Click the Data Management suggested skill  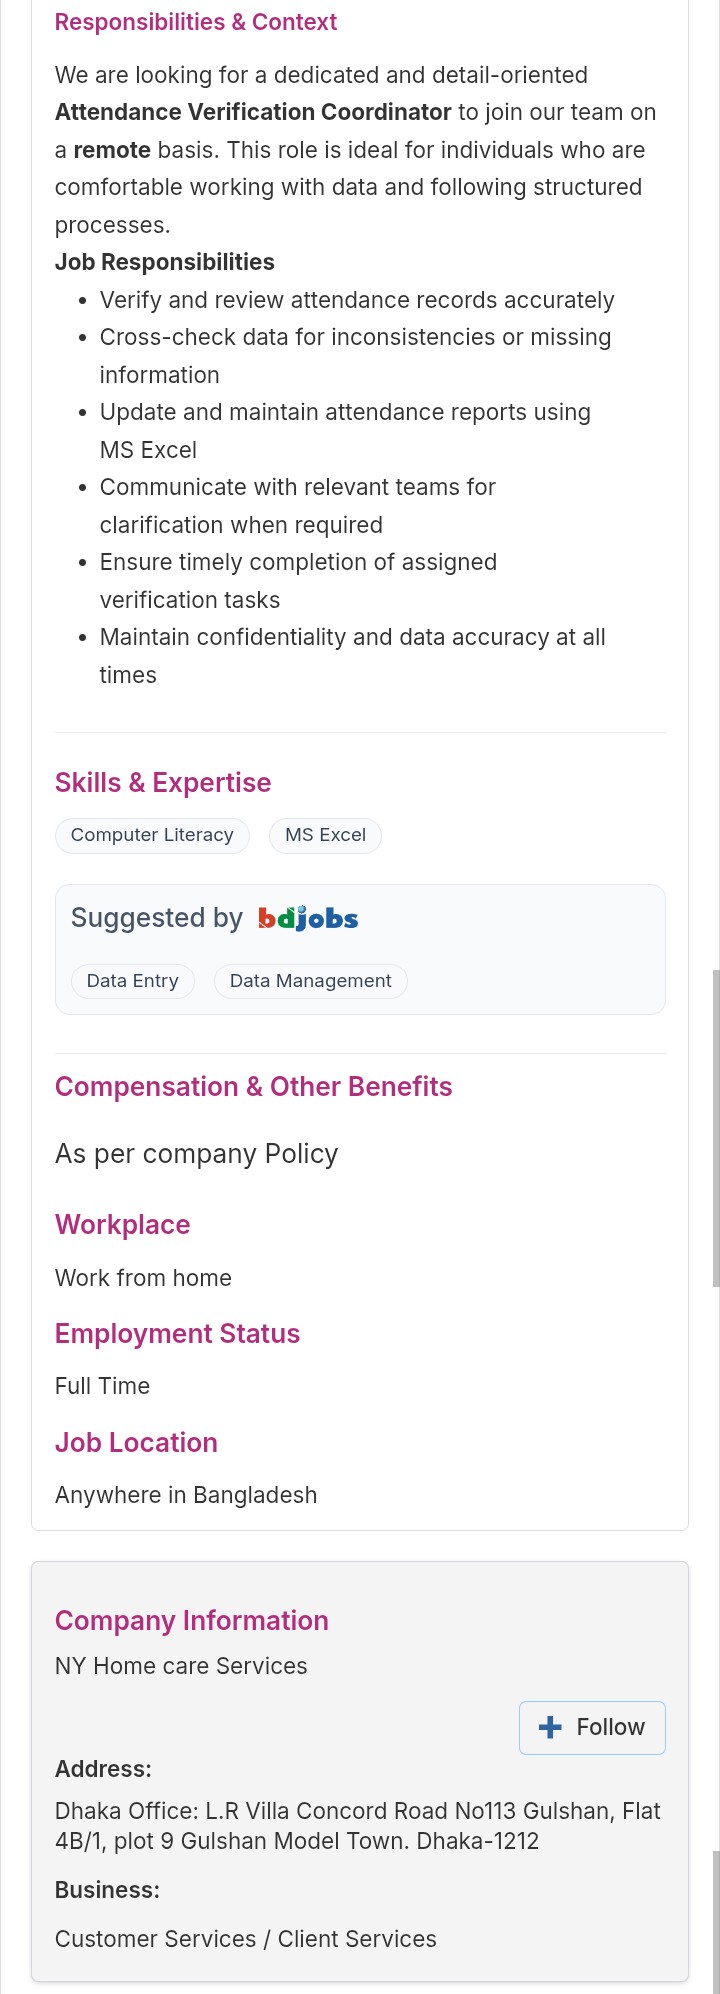310,981
